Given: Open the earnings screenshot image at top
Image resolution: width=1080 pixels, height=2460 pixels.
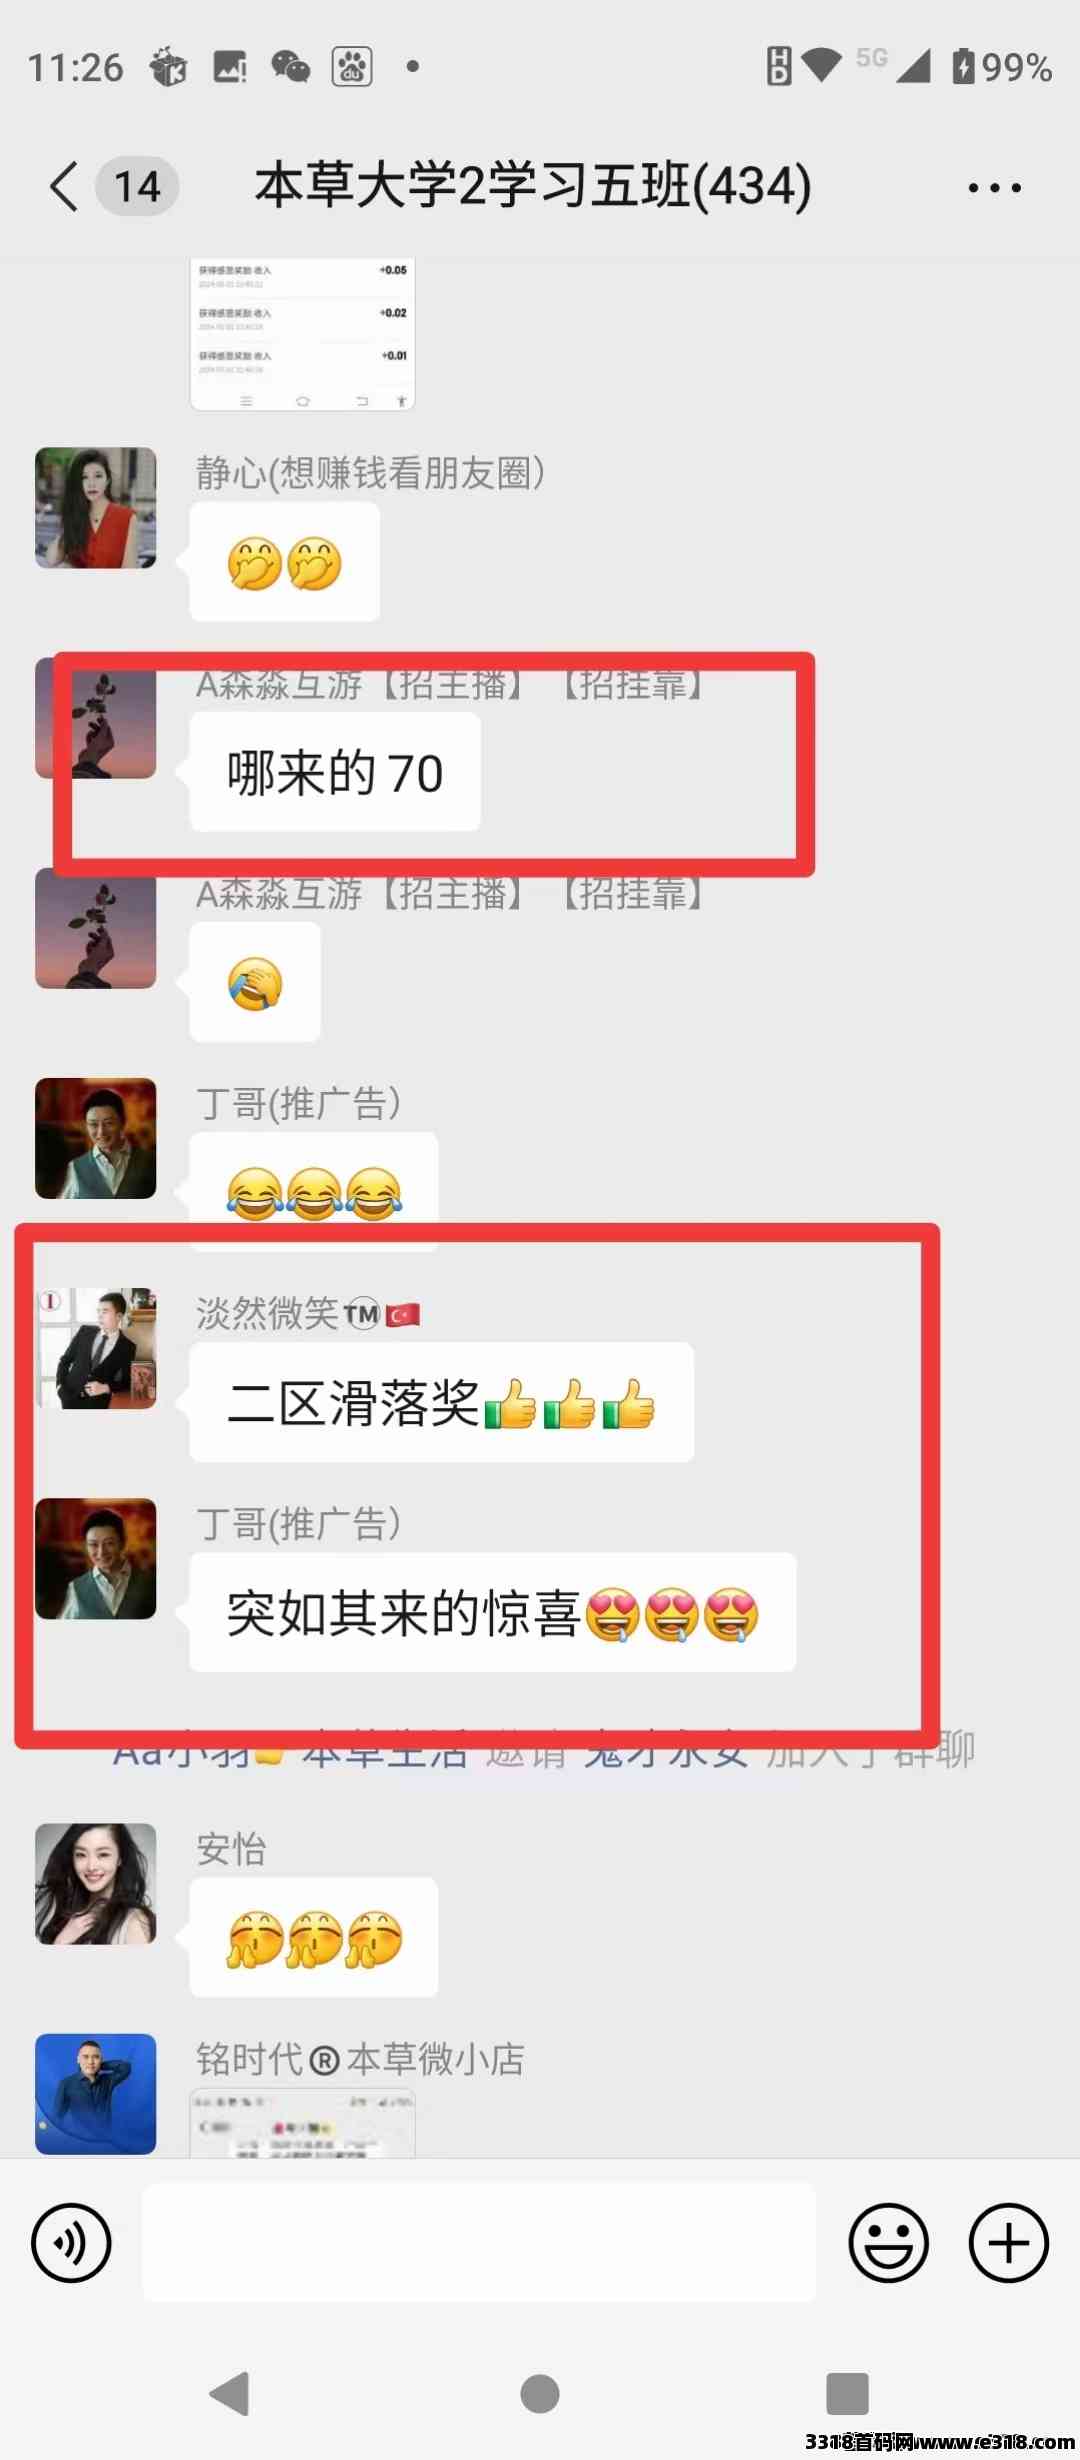Looking at the screenshot, I should coord(302,334).
